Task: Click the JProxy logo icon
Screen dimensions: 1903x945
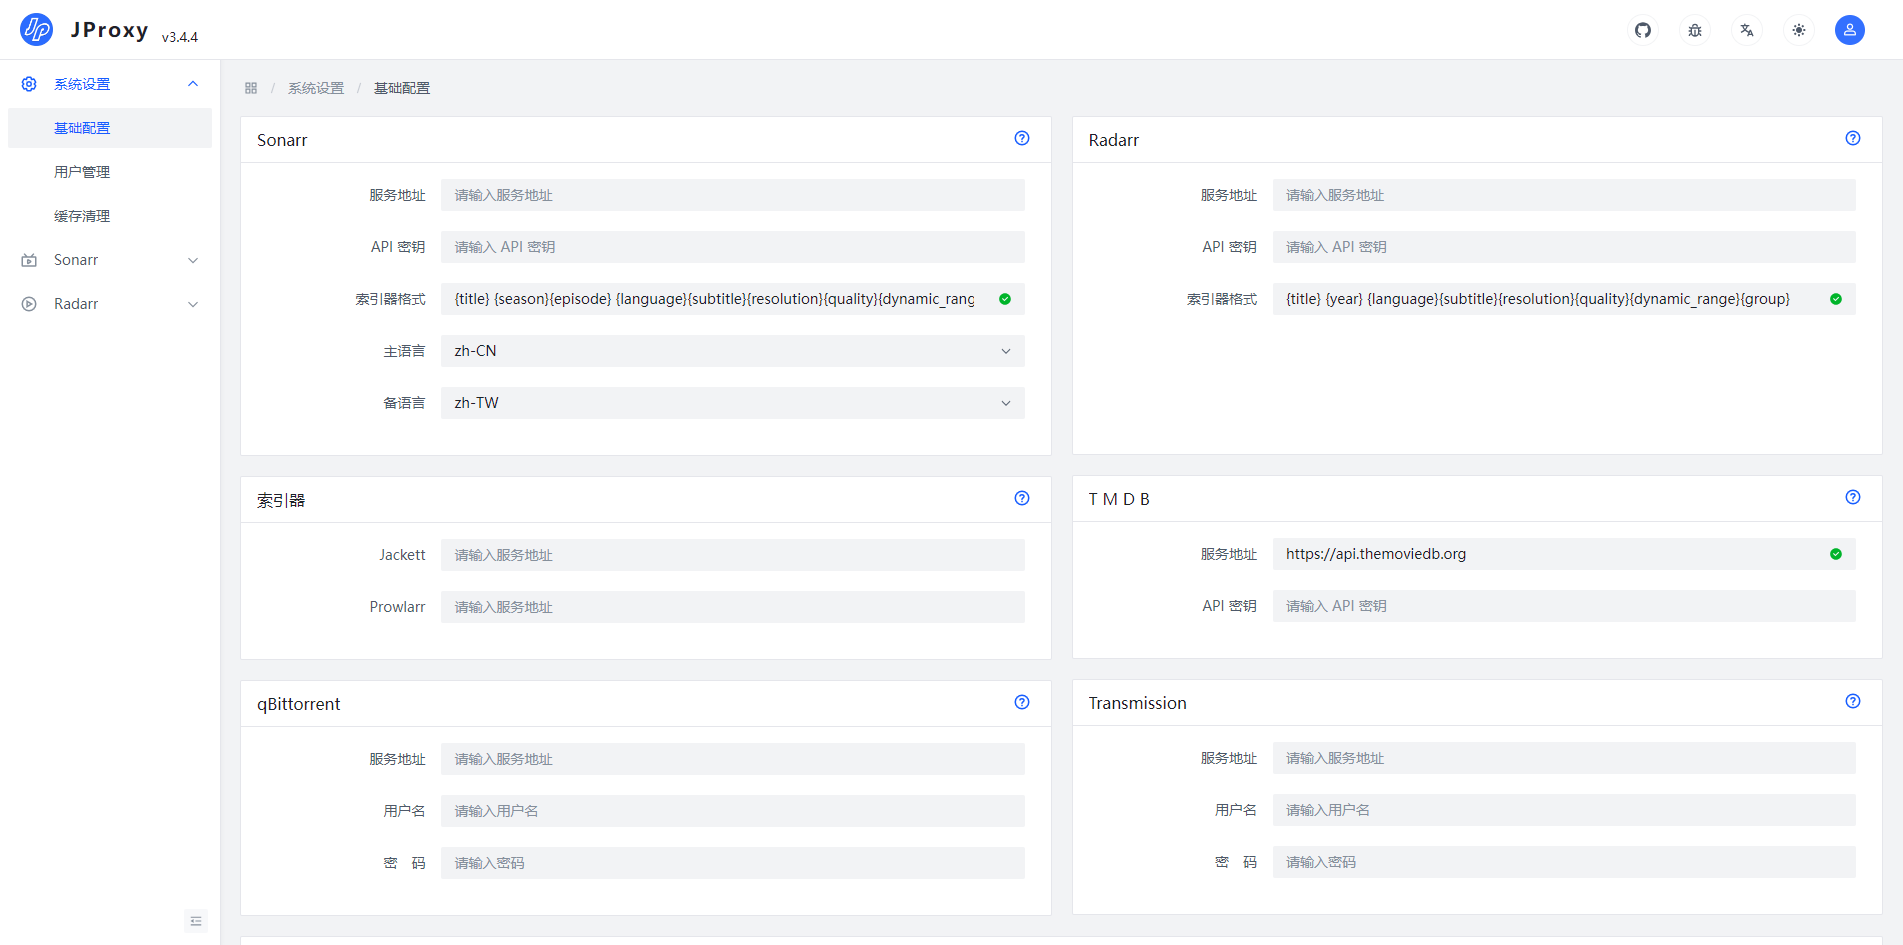Action: point(37,30)
